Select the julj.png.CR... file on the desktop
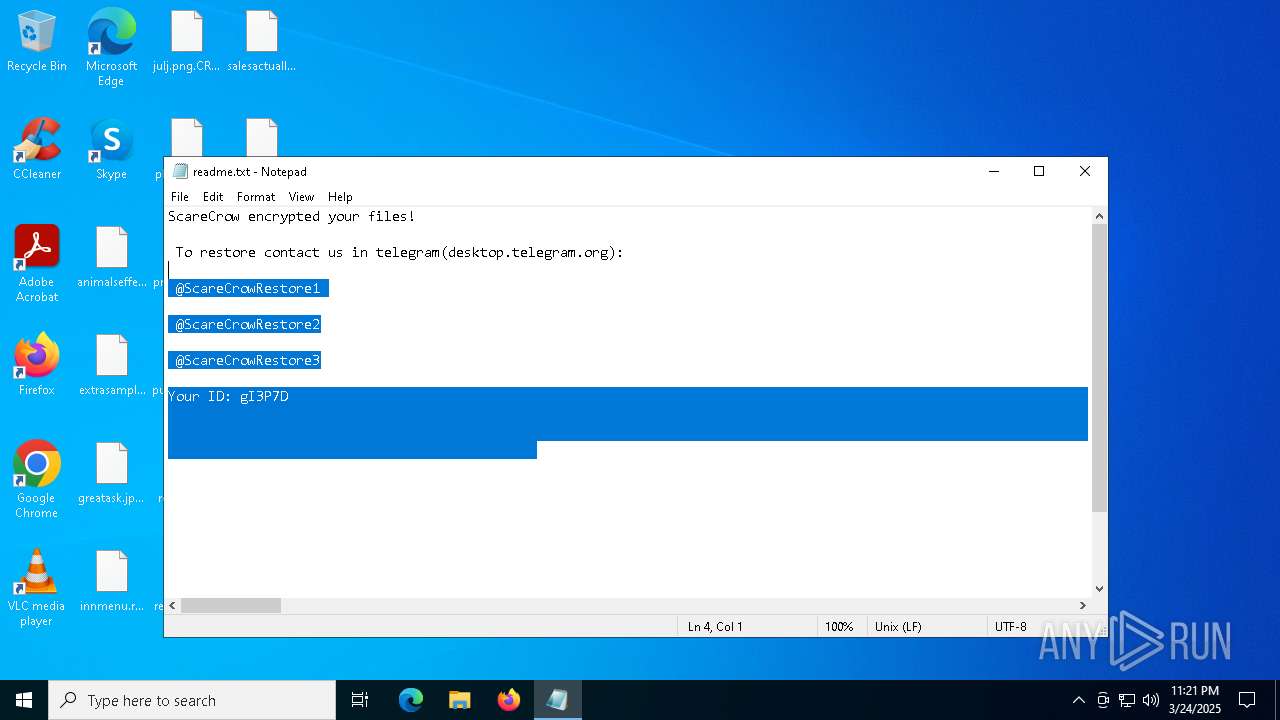Viewport: 1280px width, 720px height. pos(186,41)
